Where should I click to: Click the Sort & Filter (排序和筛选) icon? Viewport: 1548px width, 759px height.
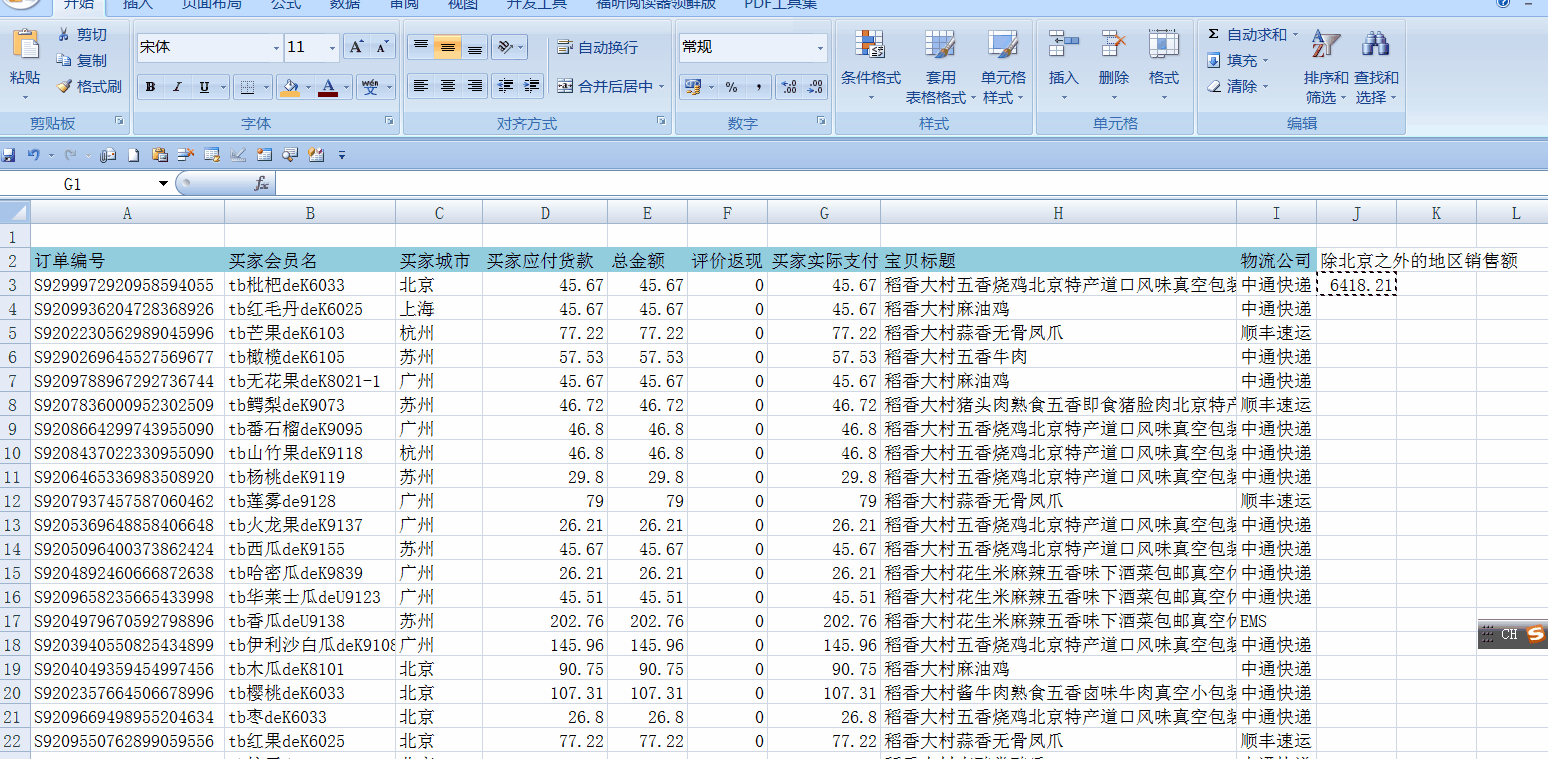1326,46
